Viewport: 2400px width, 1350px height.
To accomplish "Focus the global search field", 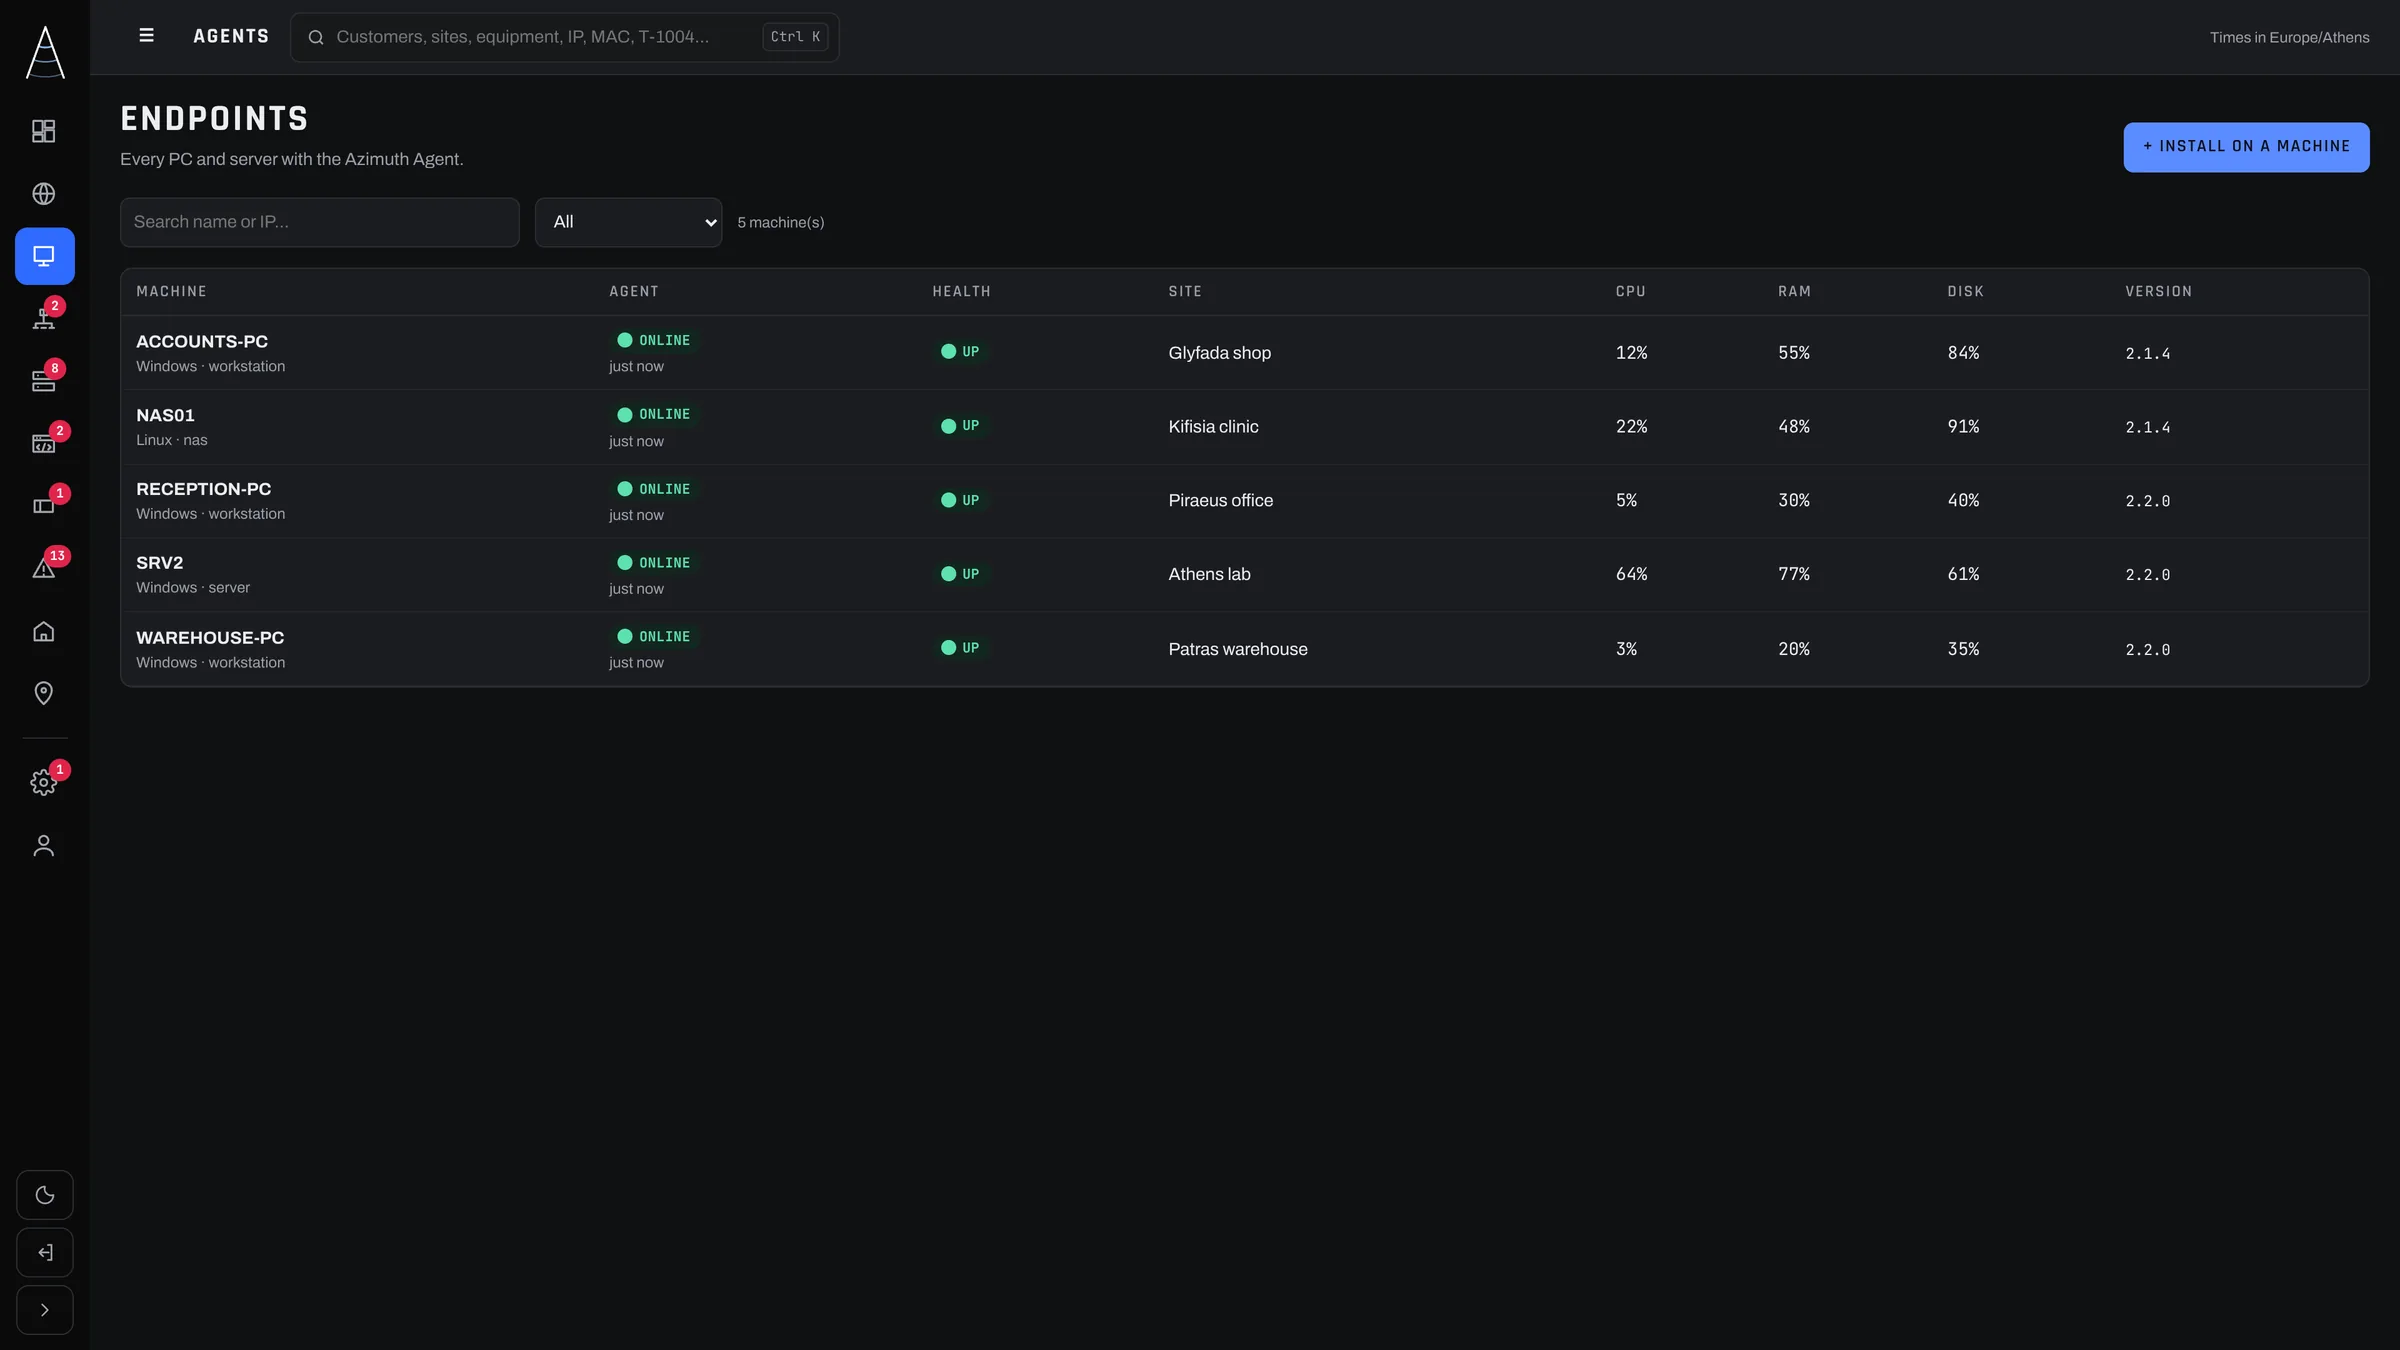I will [564, 37].
